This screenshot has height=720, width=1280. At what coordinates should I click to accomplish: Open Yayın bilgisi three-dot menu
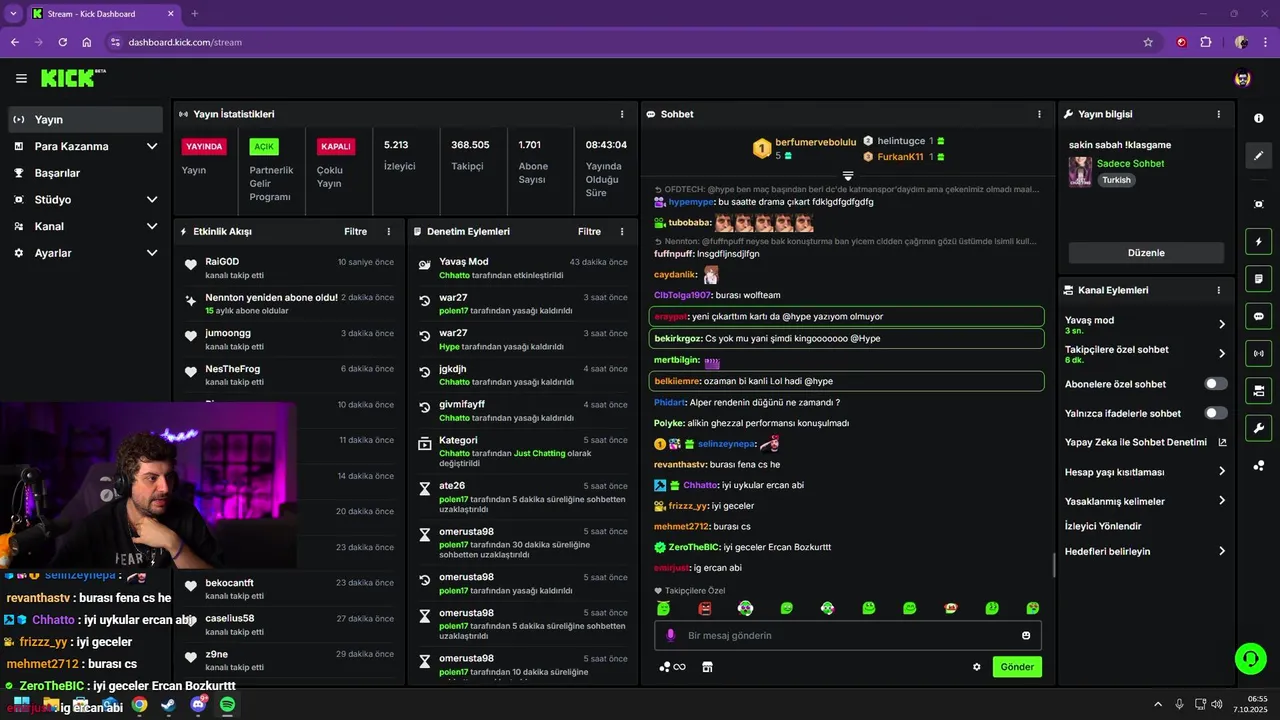click(x=1218, y=114)
